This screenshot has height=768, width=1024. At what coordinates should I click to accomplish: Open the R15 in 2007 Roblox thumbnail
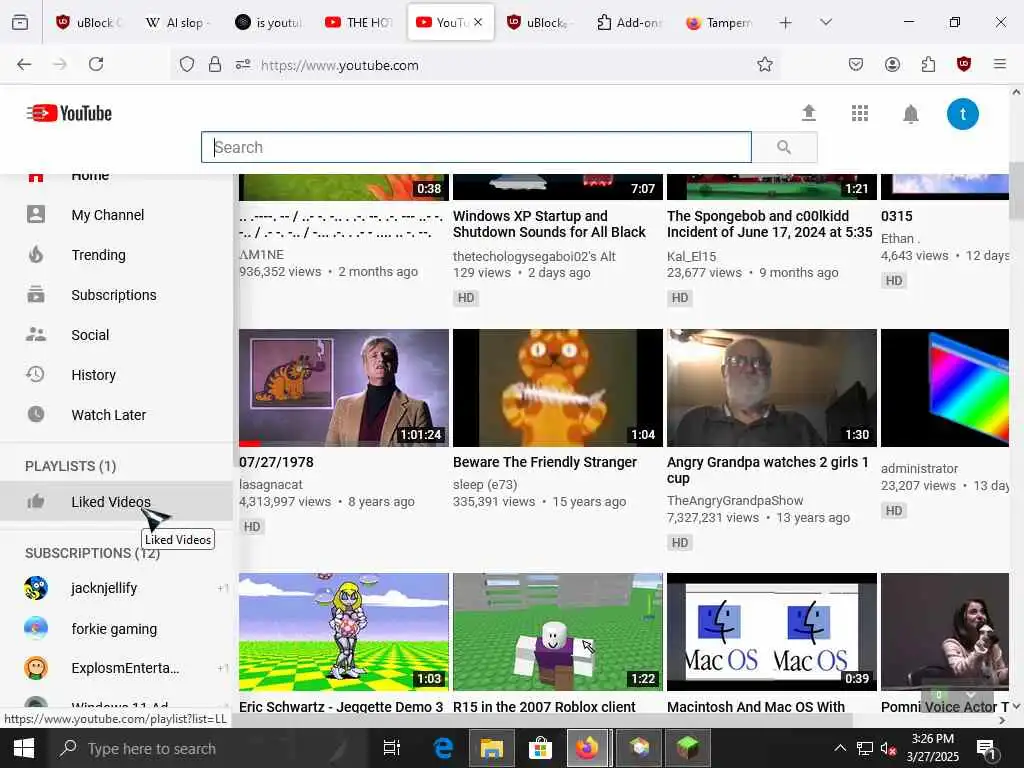pyautogui.click(x=558, y=632)
